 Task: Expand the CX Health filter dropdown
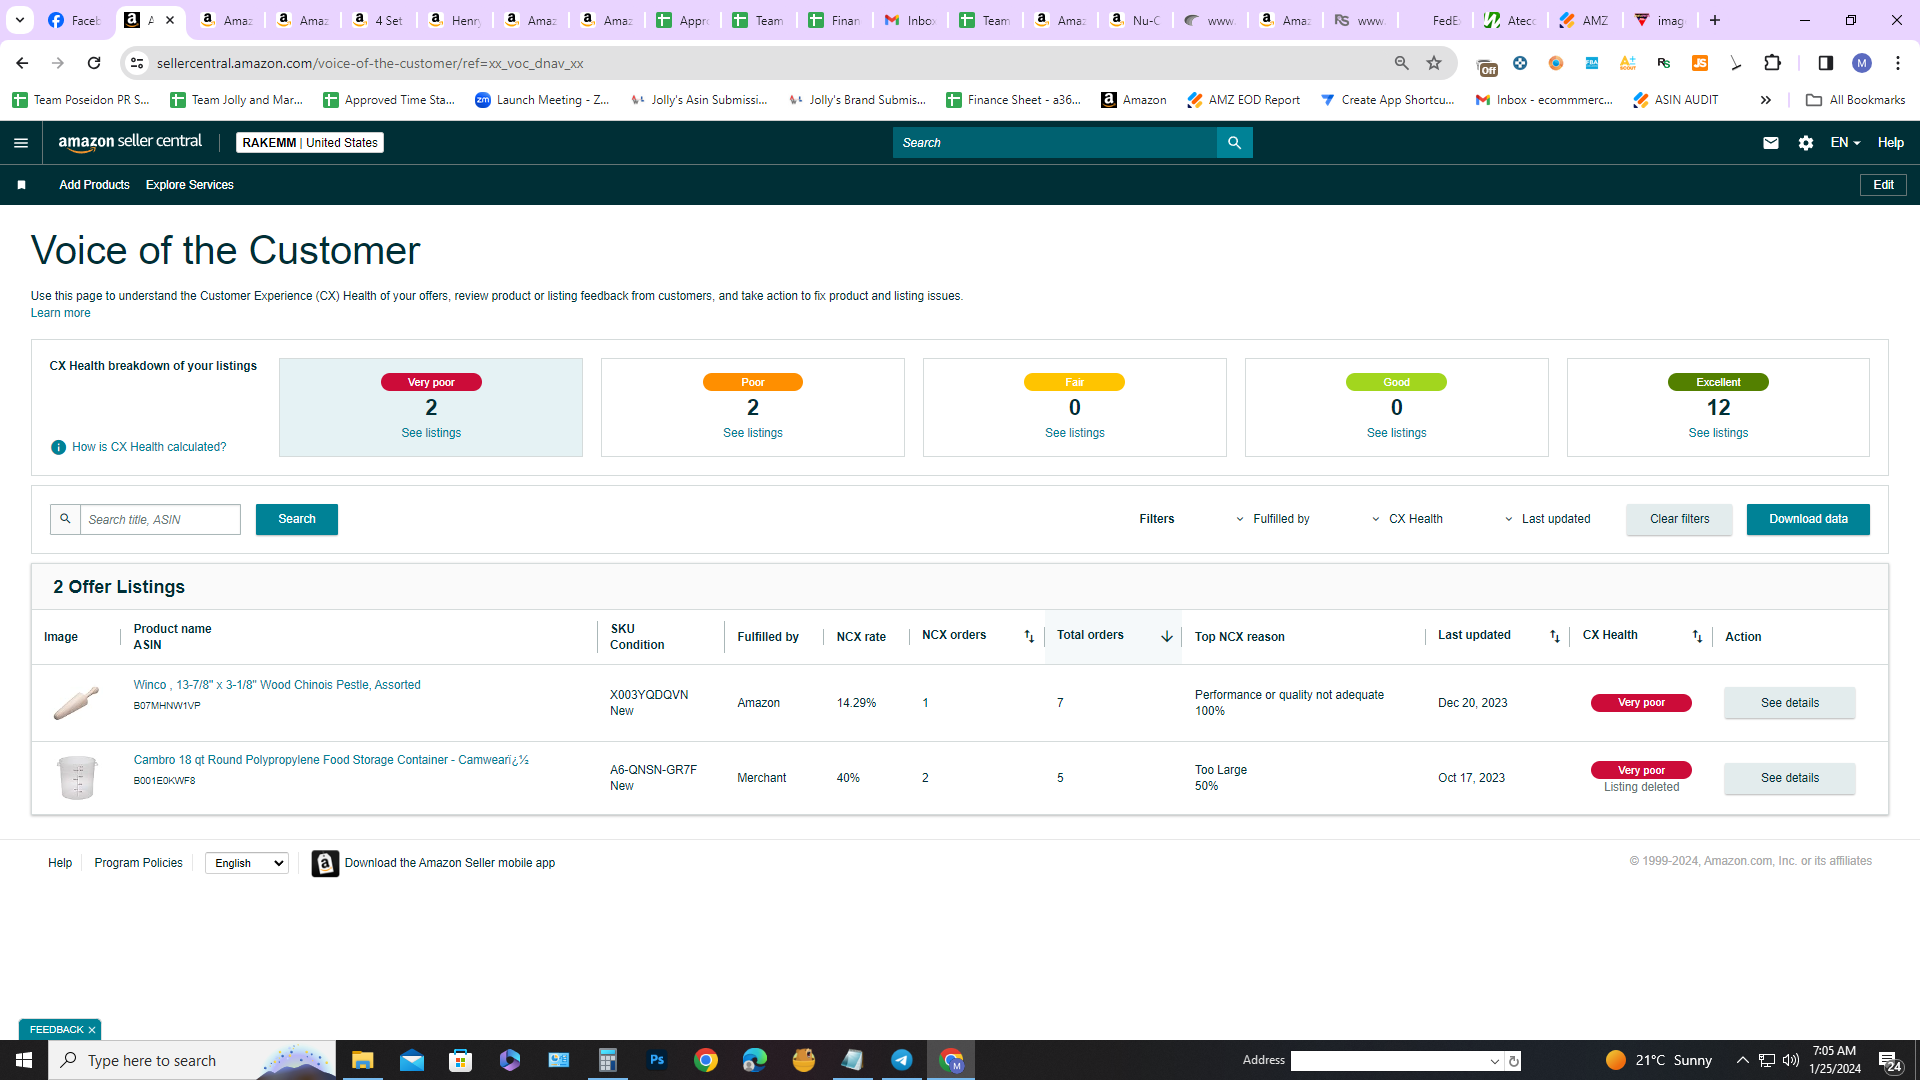pyautogui.click(x=1407, y=519)
